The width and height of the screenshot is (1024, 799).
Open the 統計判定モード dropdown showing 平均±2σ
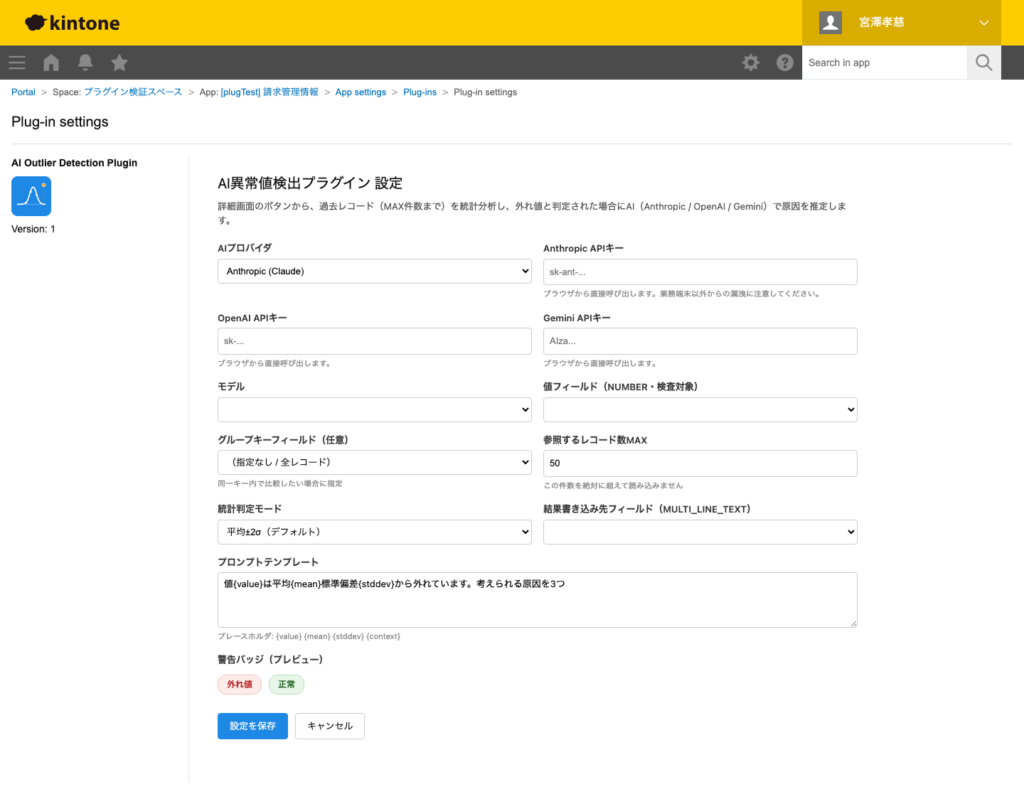coord(374,531)
